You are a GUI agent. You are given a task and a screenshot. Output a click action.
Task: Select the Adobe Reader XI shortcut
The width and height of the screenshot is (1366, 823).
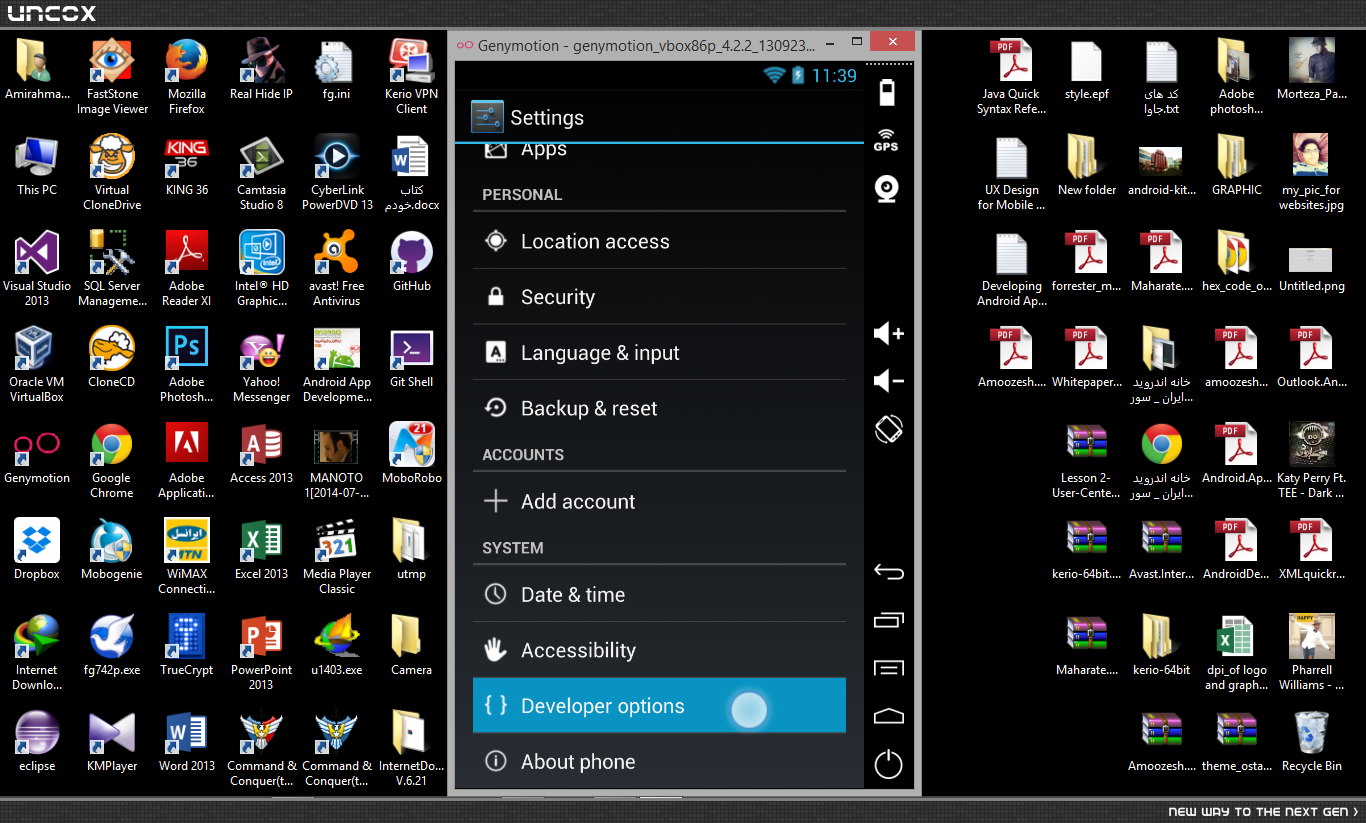187,269
